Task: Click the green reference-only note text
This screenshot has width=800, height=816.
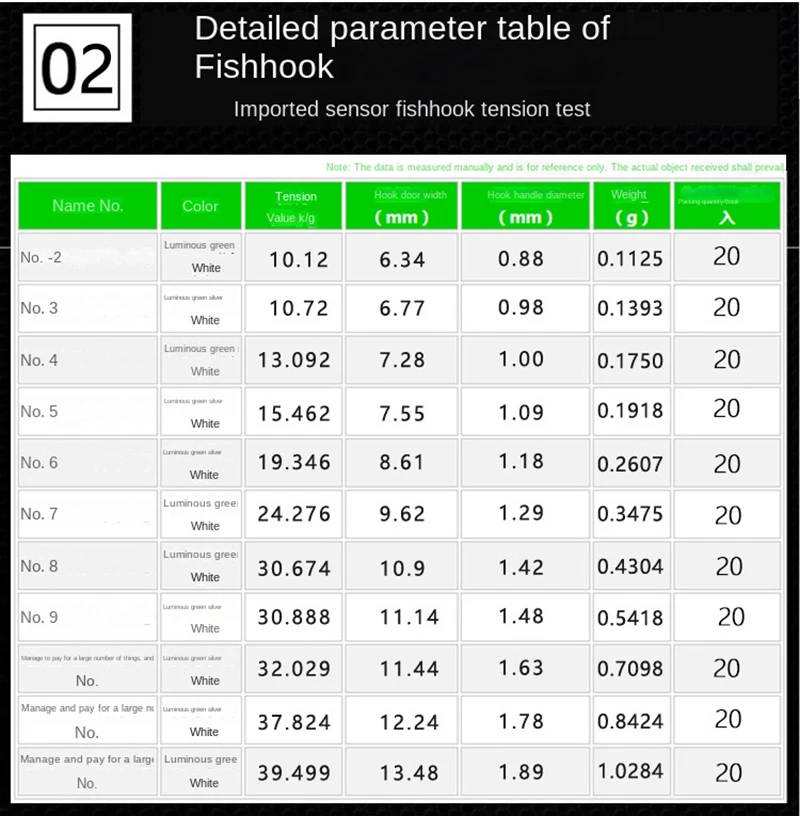Action: point(556,168)
